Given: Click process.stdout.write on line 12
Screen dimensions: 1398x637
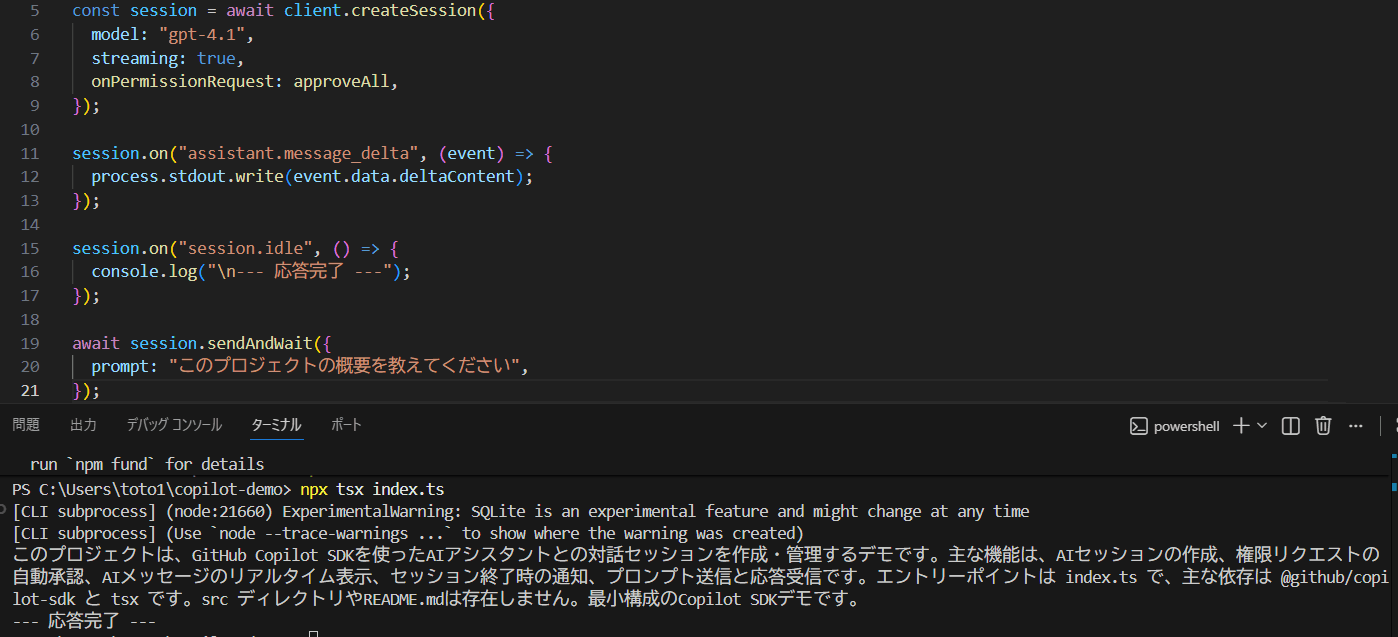Looking at the screenshot, I should click(188, 177).
